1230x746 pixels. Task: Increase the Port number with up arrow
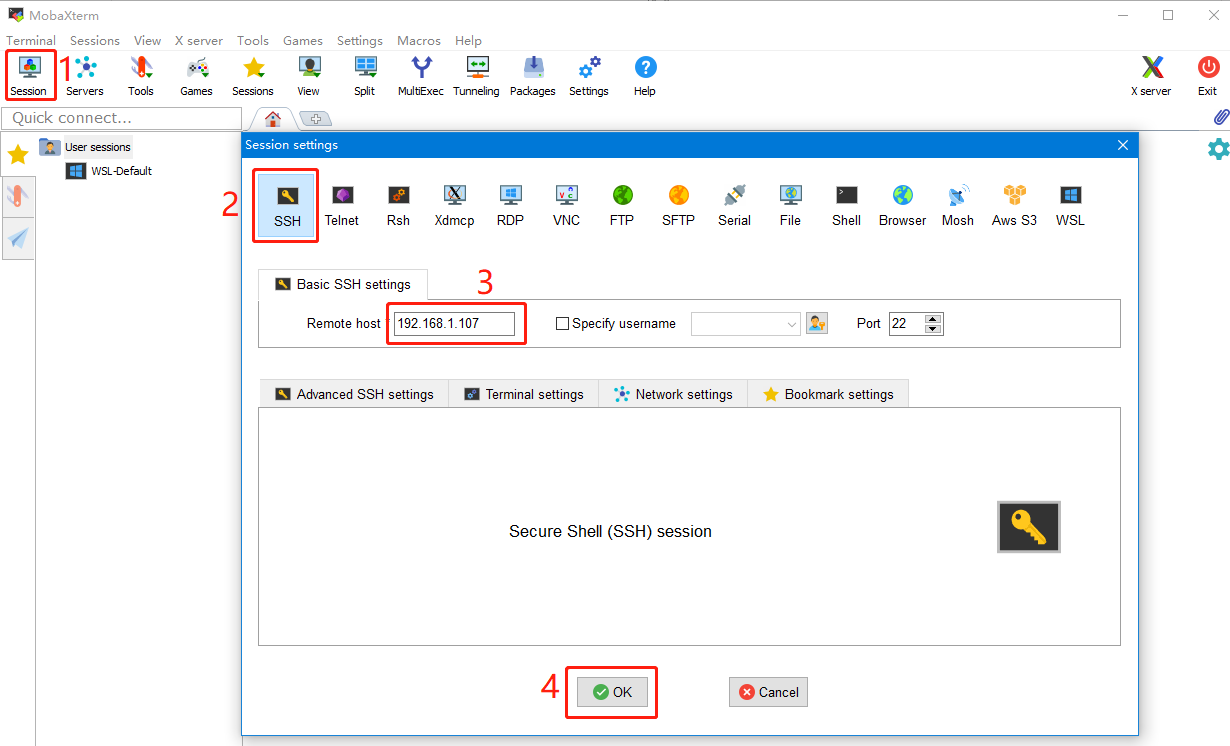point(933,319)
